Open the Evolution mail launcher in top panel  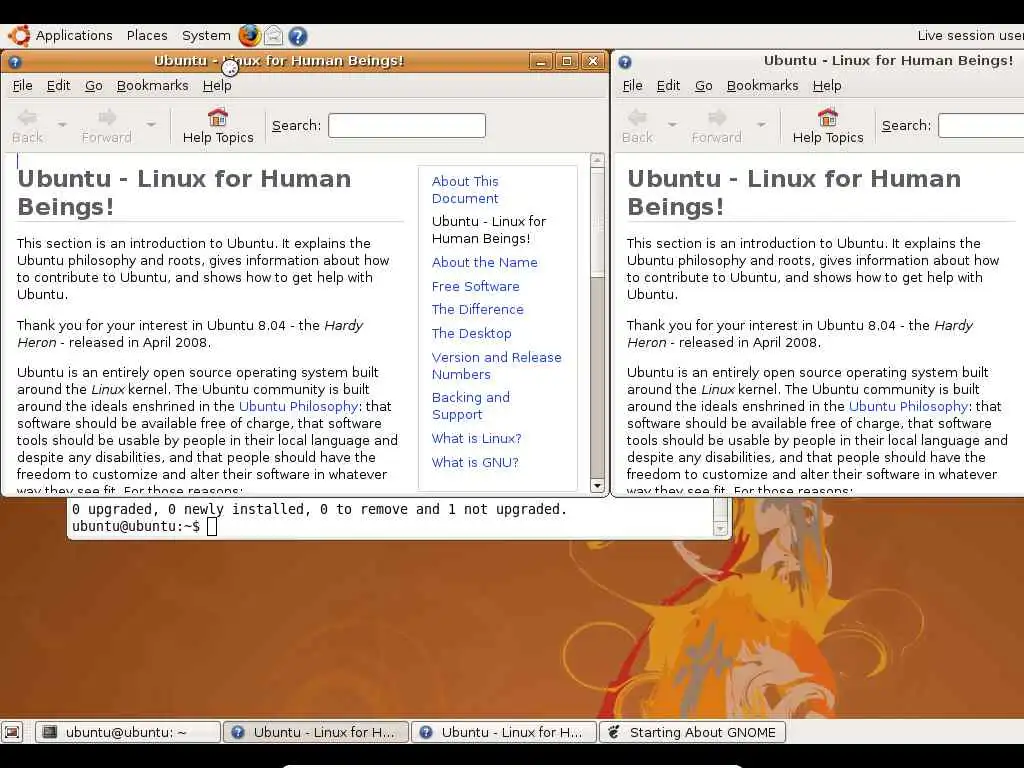coord(274,36)
